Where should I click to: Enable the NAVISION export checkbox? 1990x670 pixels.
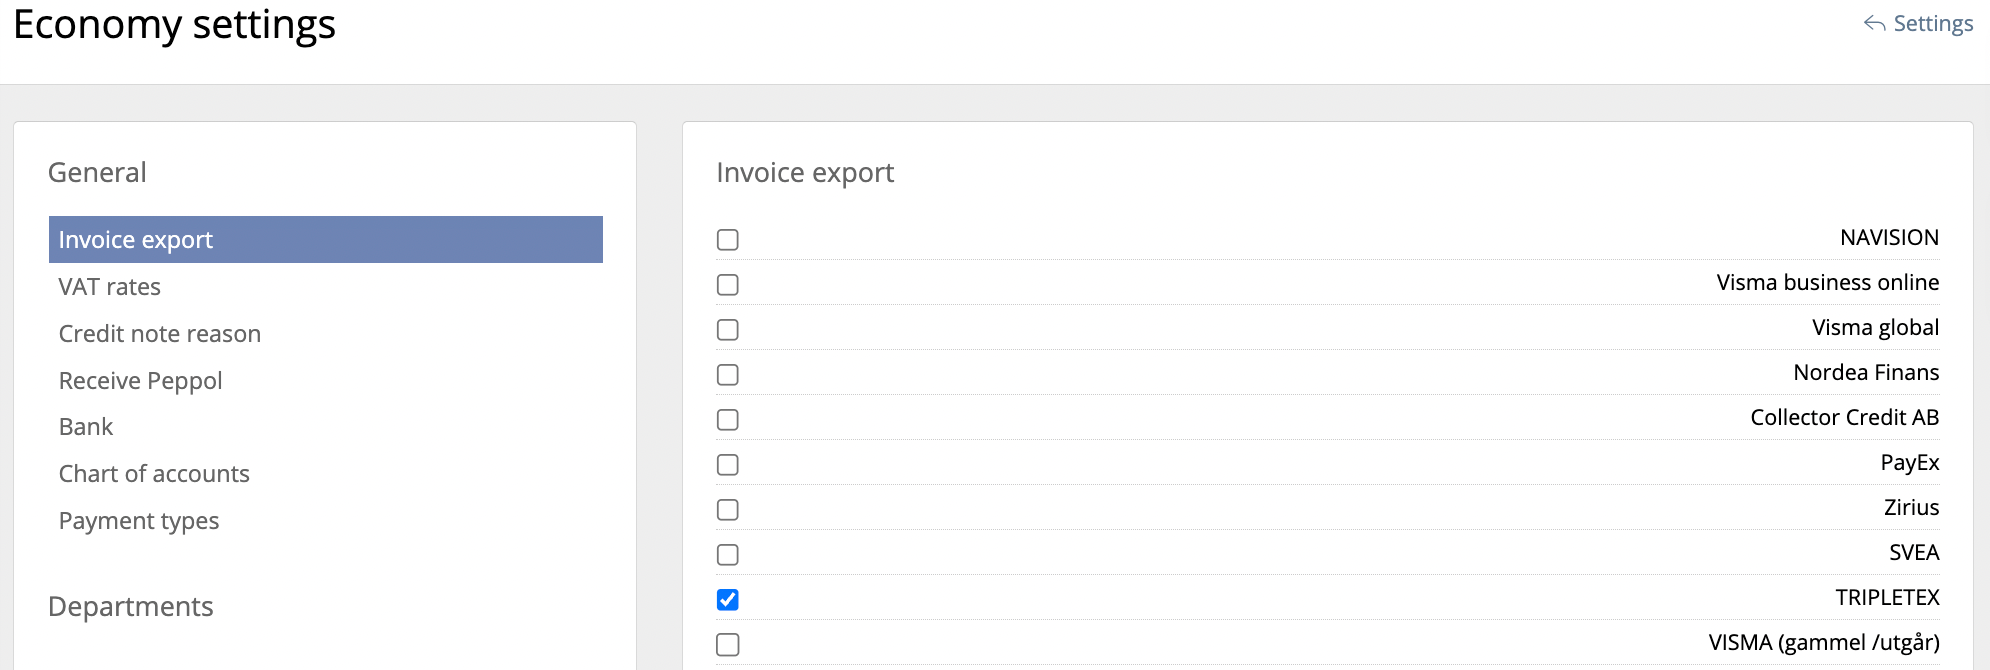point(728,240)
